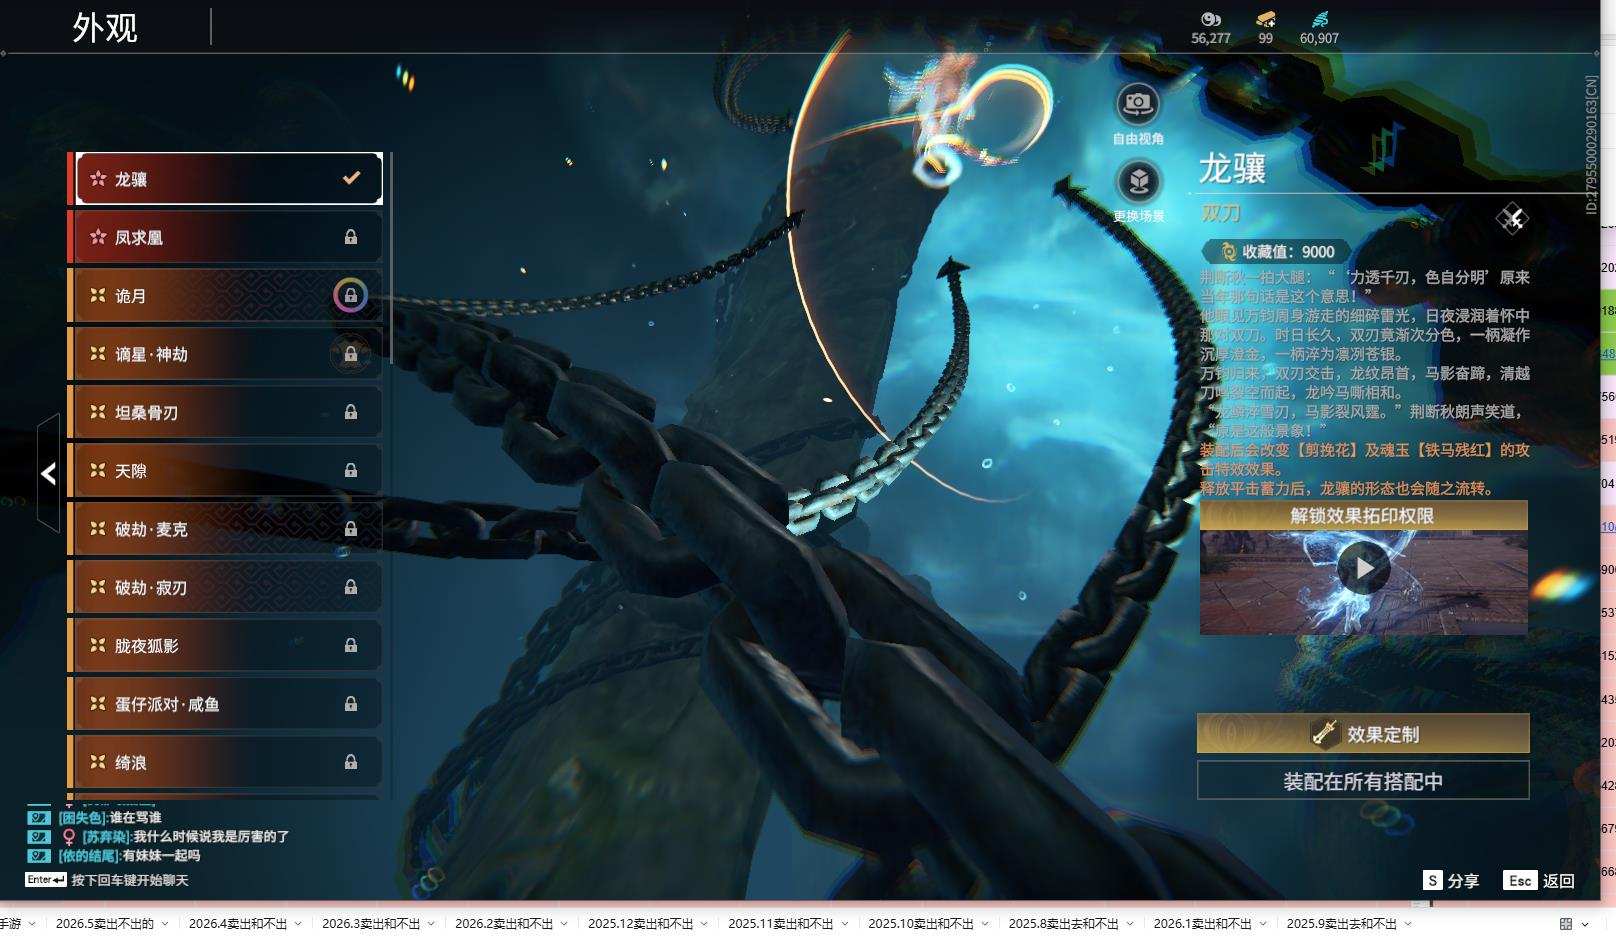Click the lock icon on 谪星·神劫 row
Screen dimensions: 1616x939
coord(351,354)
